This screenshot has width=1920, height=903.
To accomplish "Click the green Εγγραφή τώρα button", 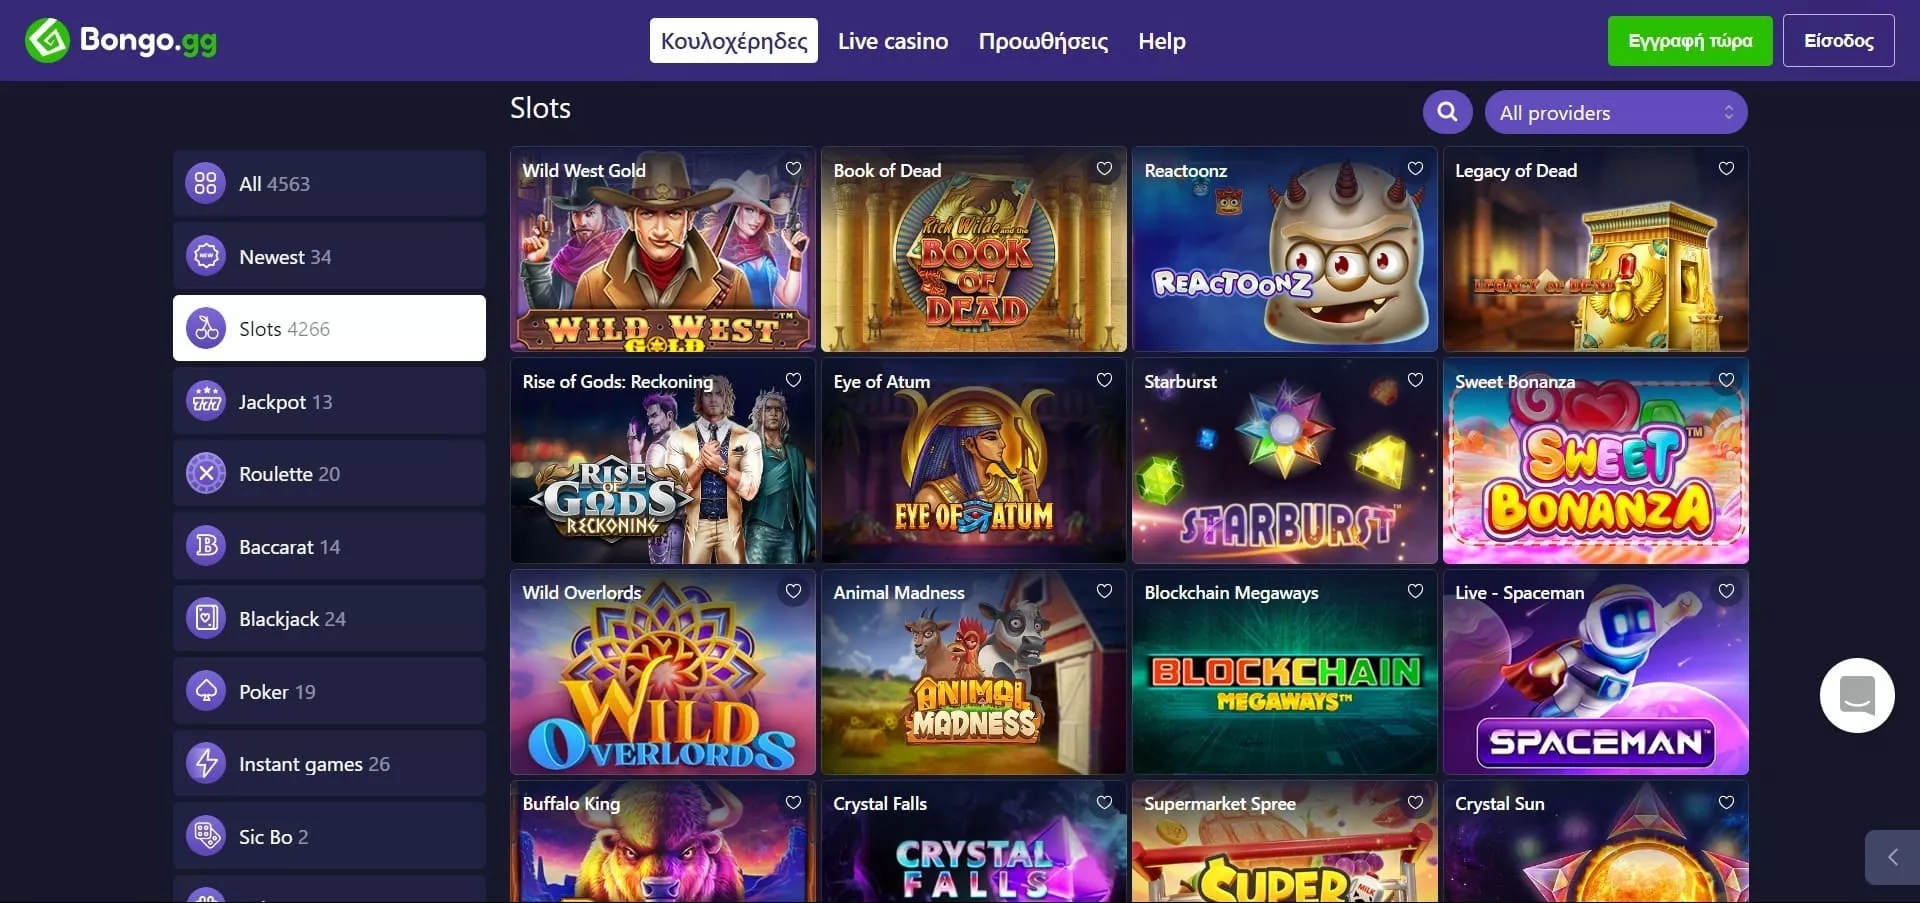I will [x=1689, y=41].
